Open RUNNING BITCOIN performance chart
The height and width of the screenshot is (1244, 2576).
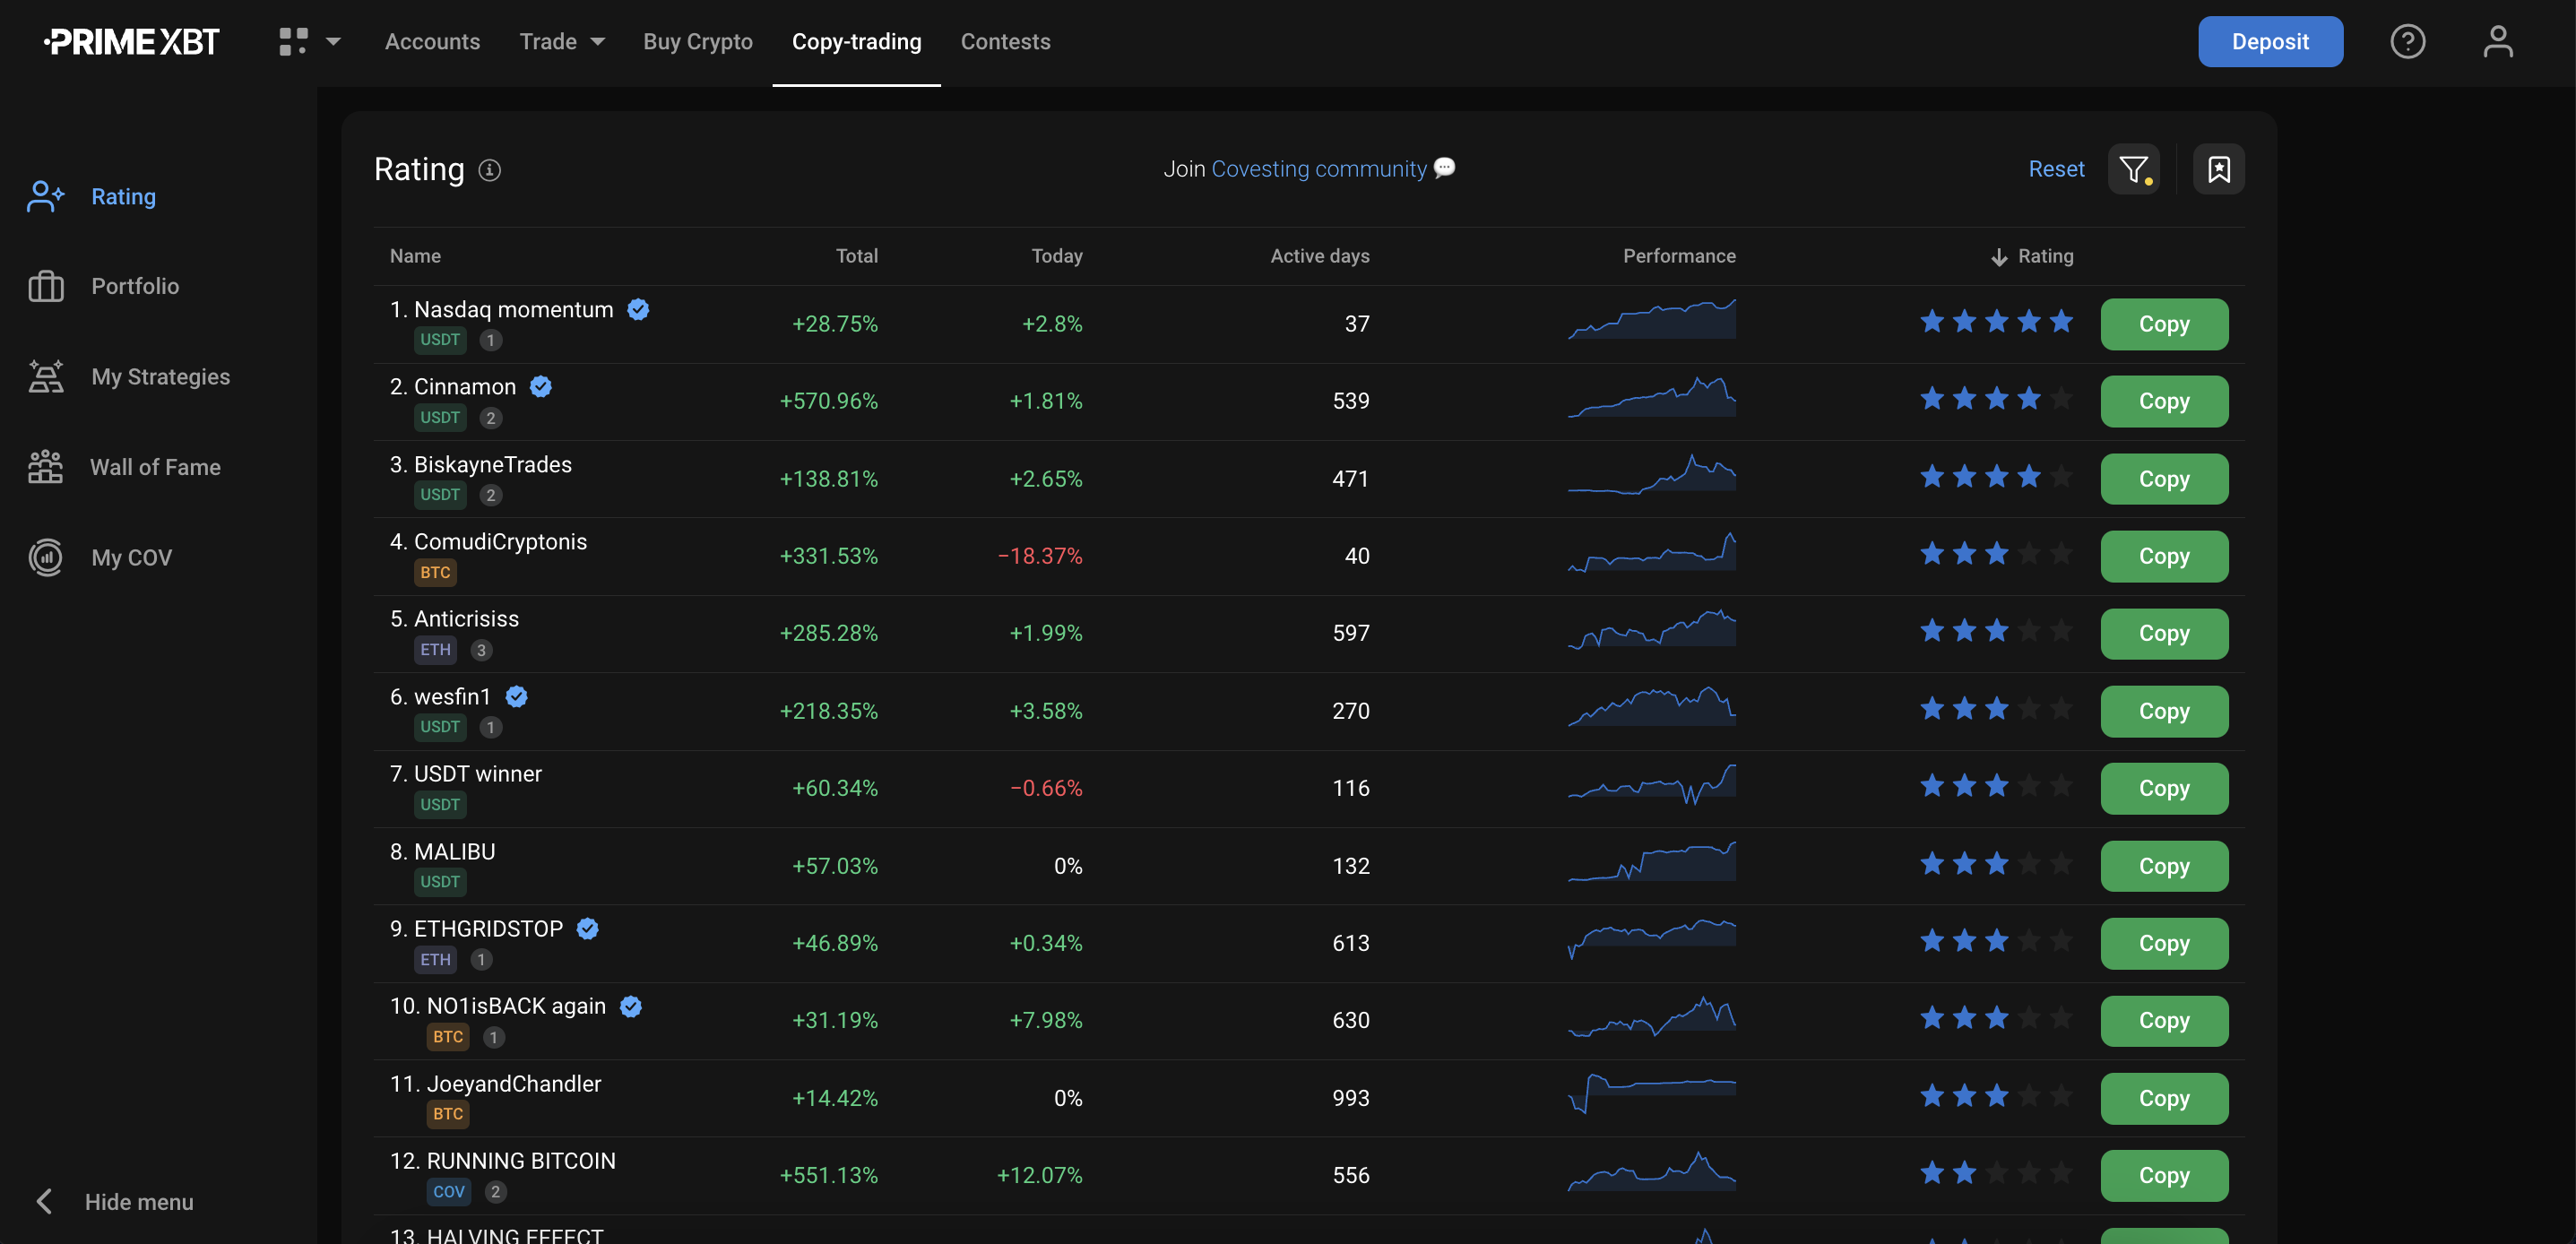coord(1651,1170)
